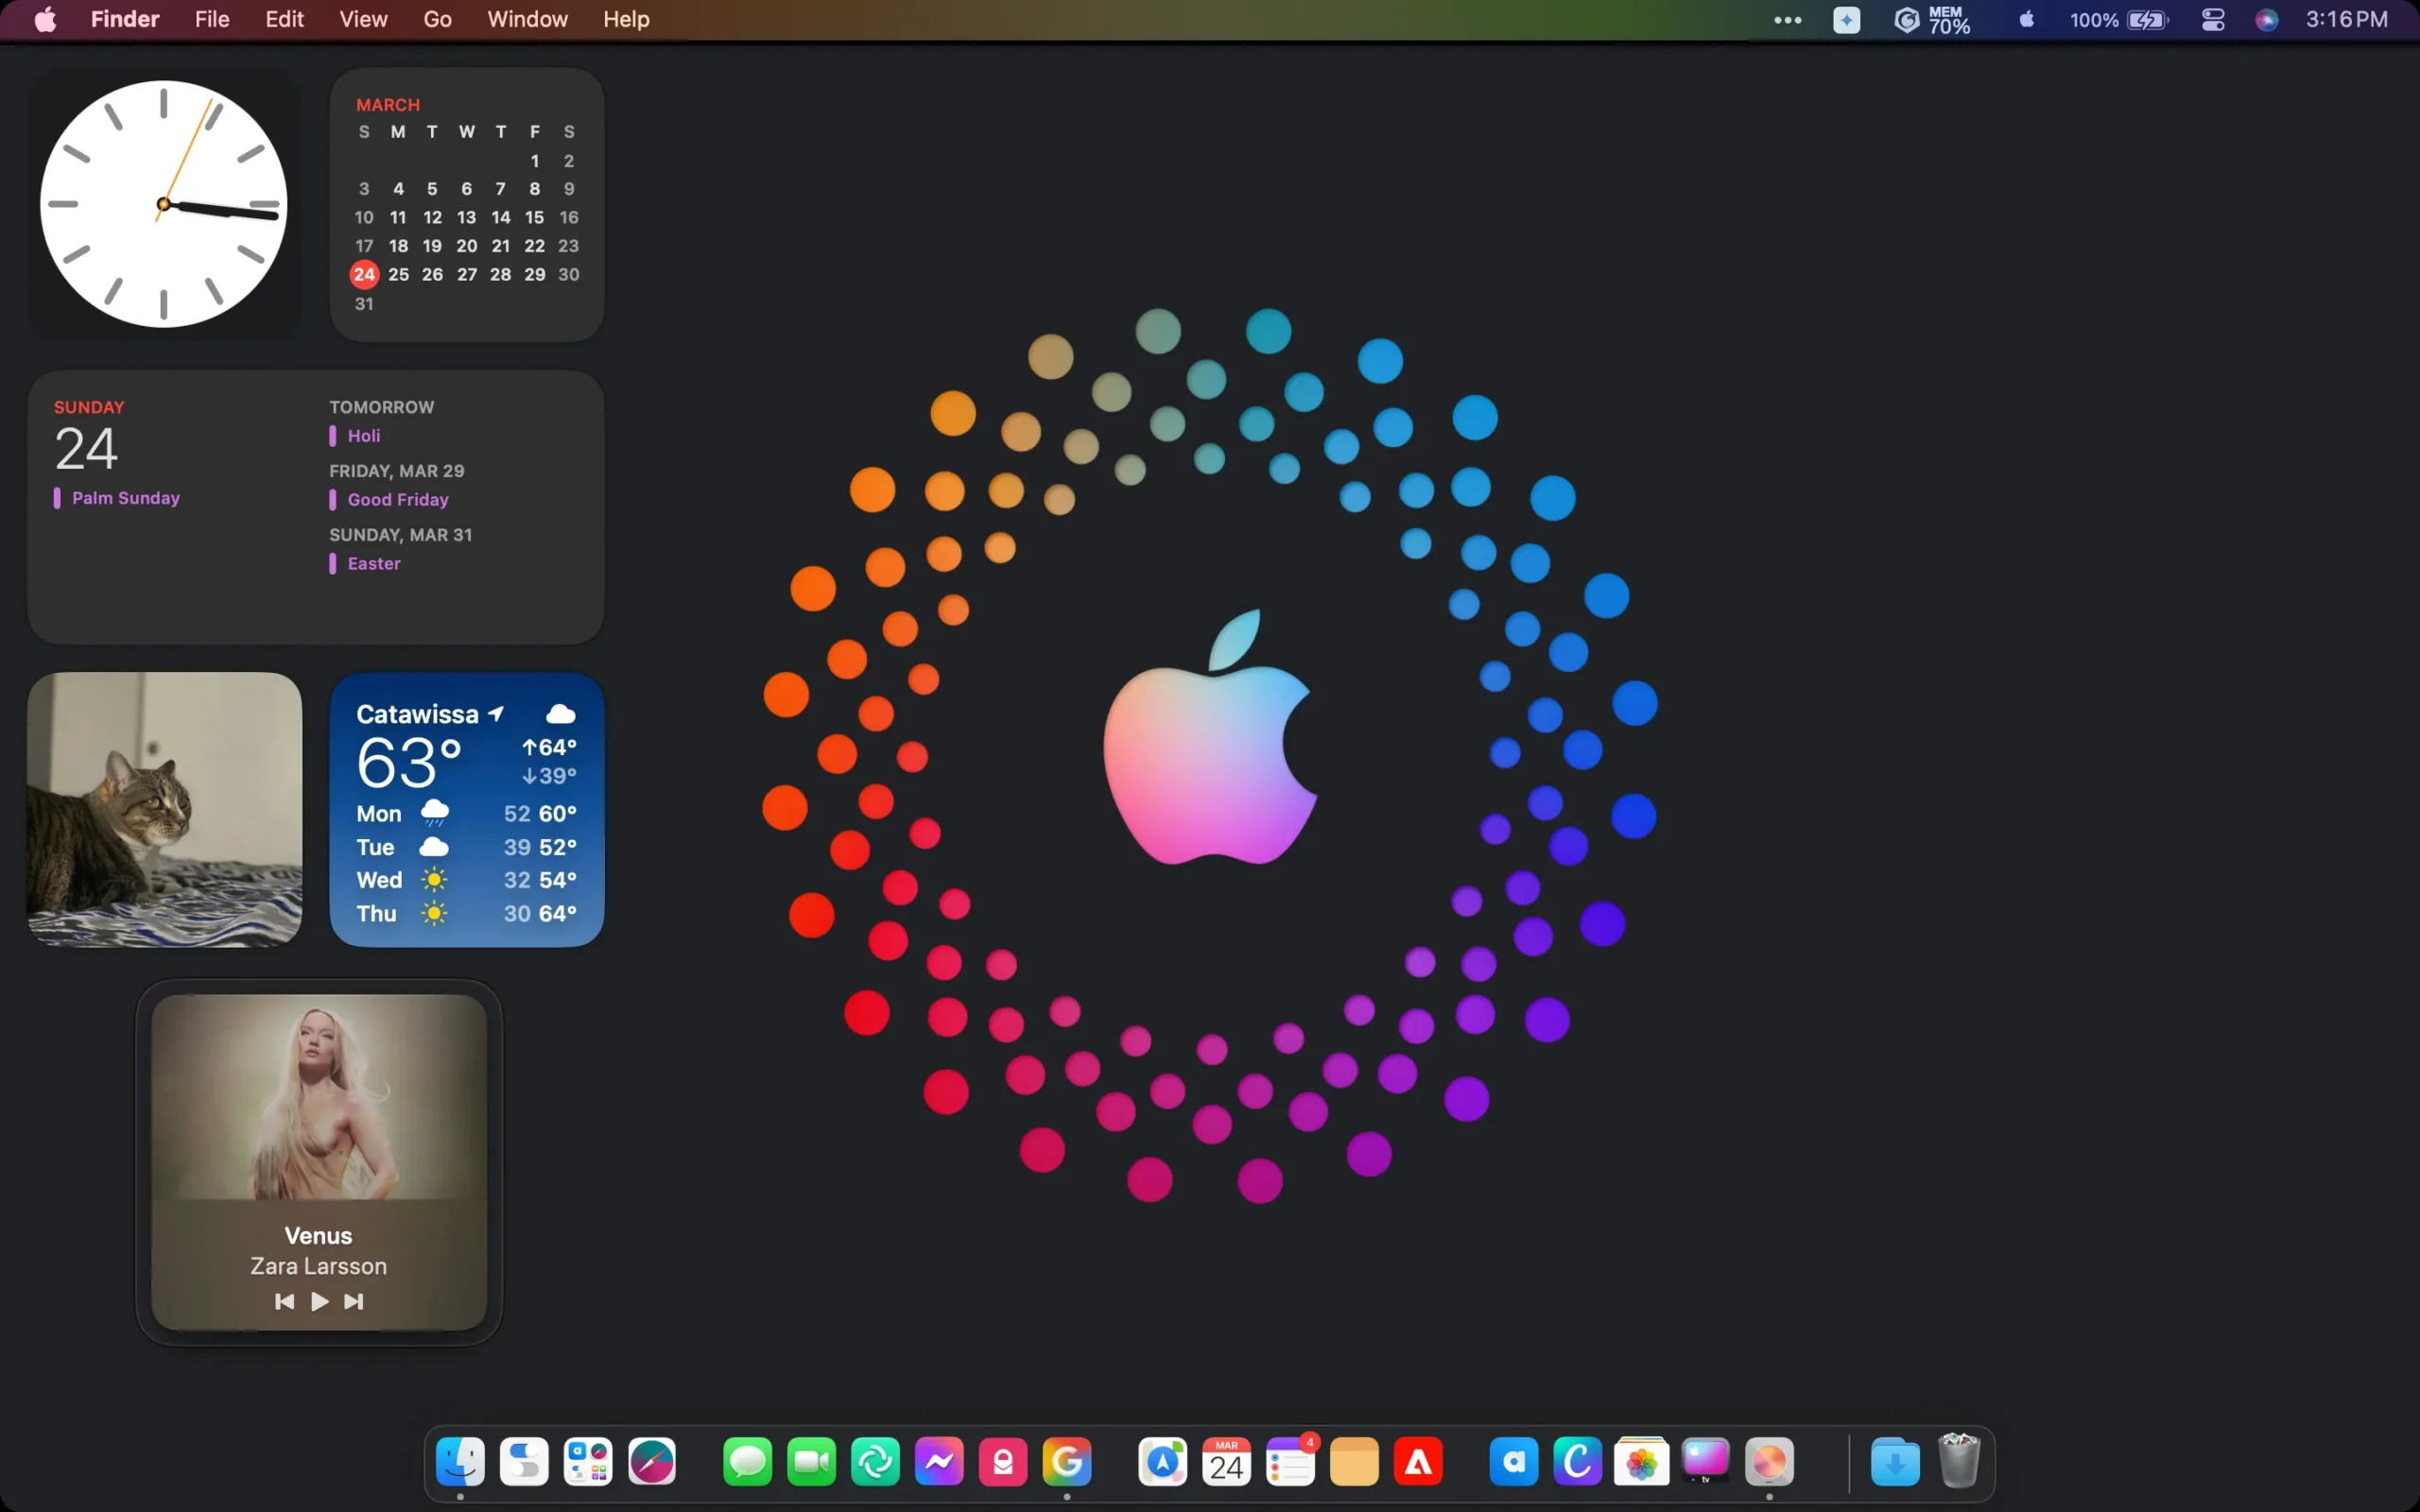This screenshot has width=2420, height=1512.
Task: Skip to the previous track in the music widget
Action: (284, 1301)
